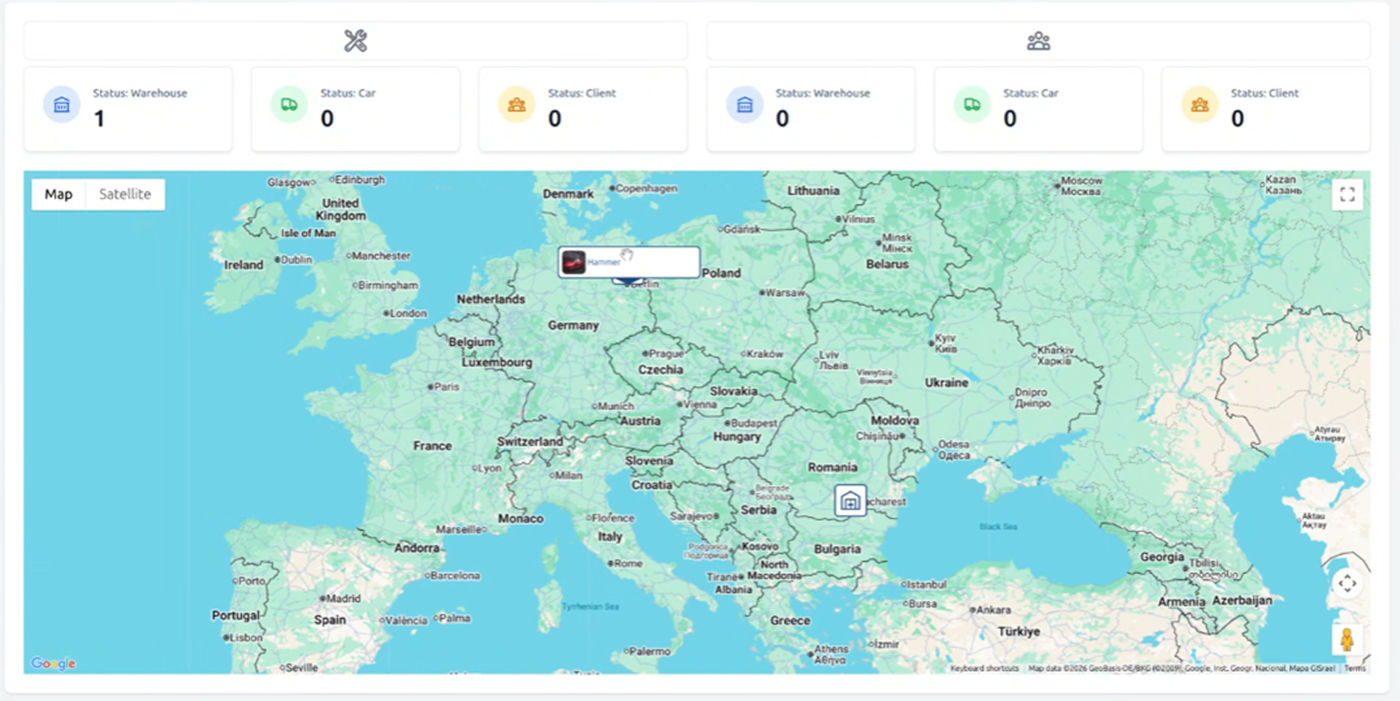Open the Keyboard shortcuts link
Viewport: 1400px width, 701px height.
[x=984, y=668]
